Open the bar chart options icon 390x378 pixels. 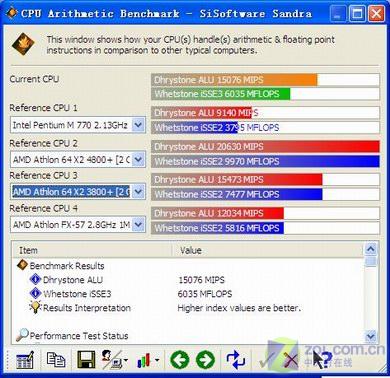pyautogui.click(x=144, y=361)
